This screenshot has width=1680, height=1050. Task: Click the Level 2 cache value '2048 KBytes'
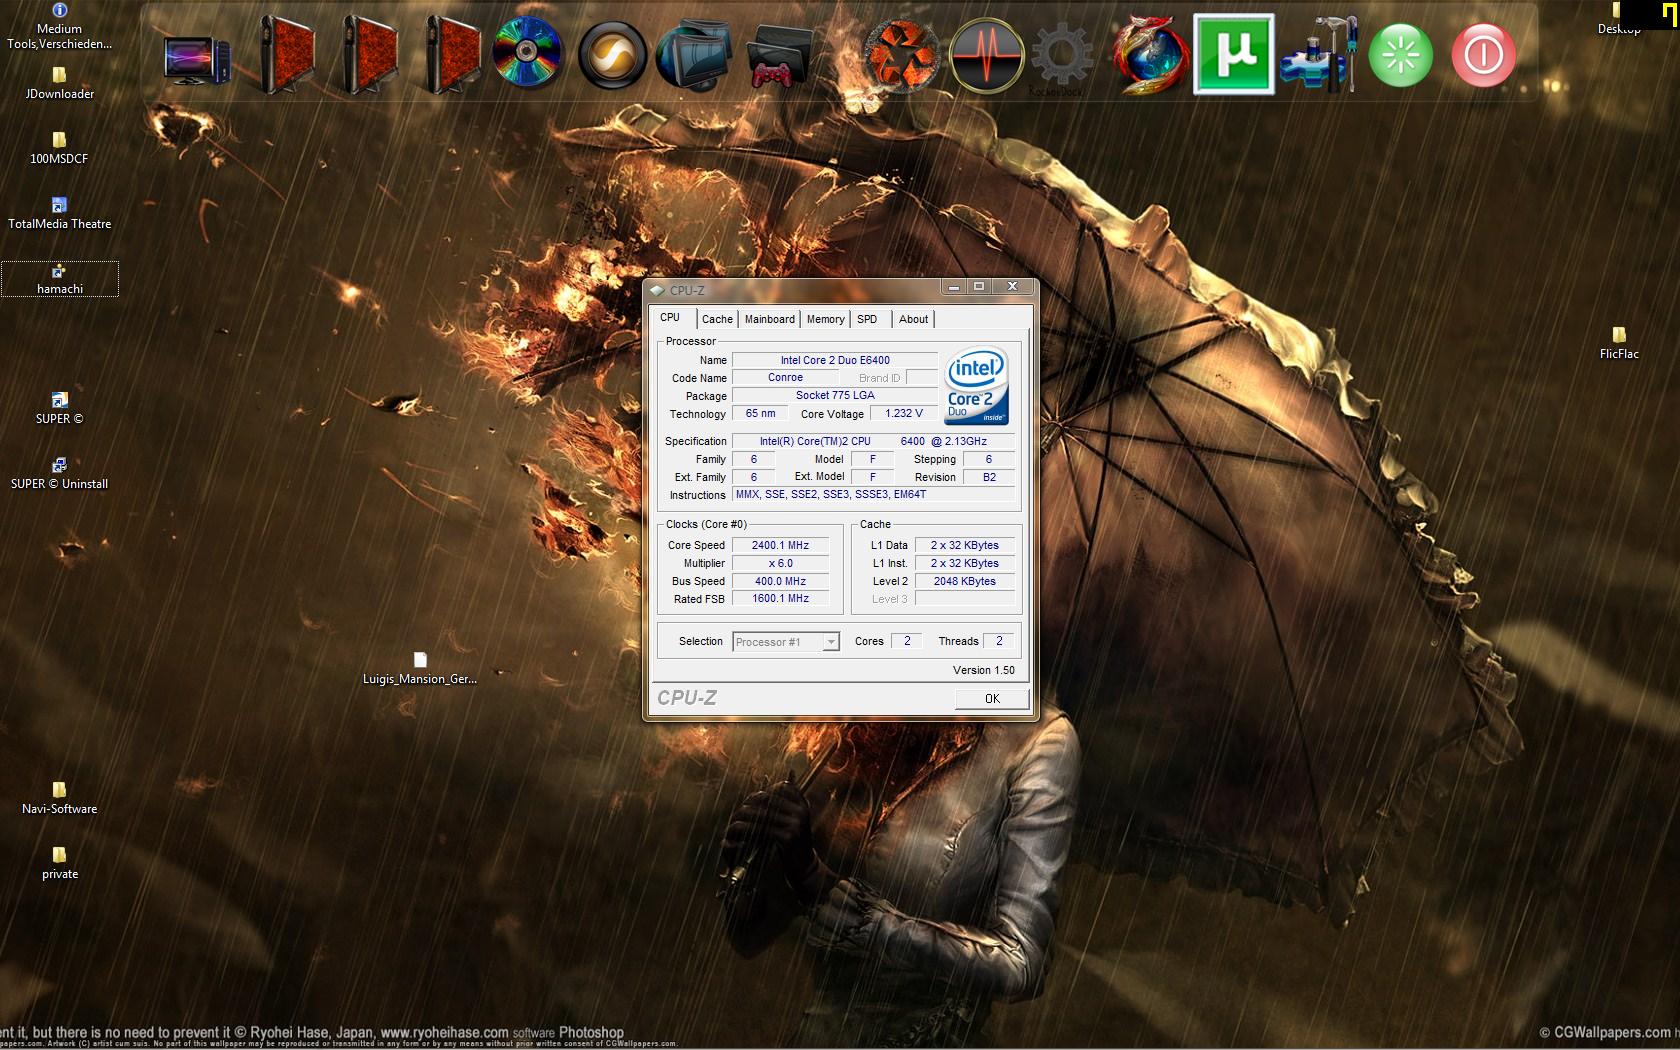pos(964,581)
